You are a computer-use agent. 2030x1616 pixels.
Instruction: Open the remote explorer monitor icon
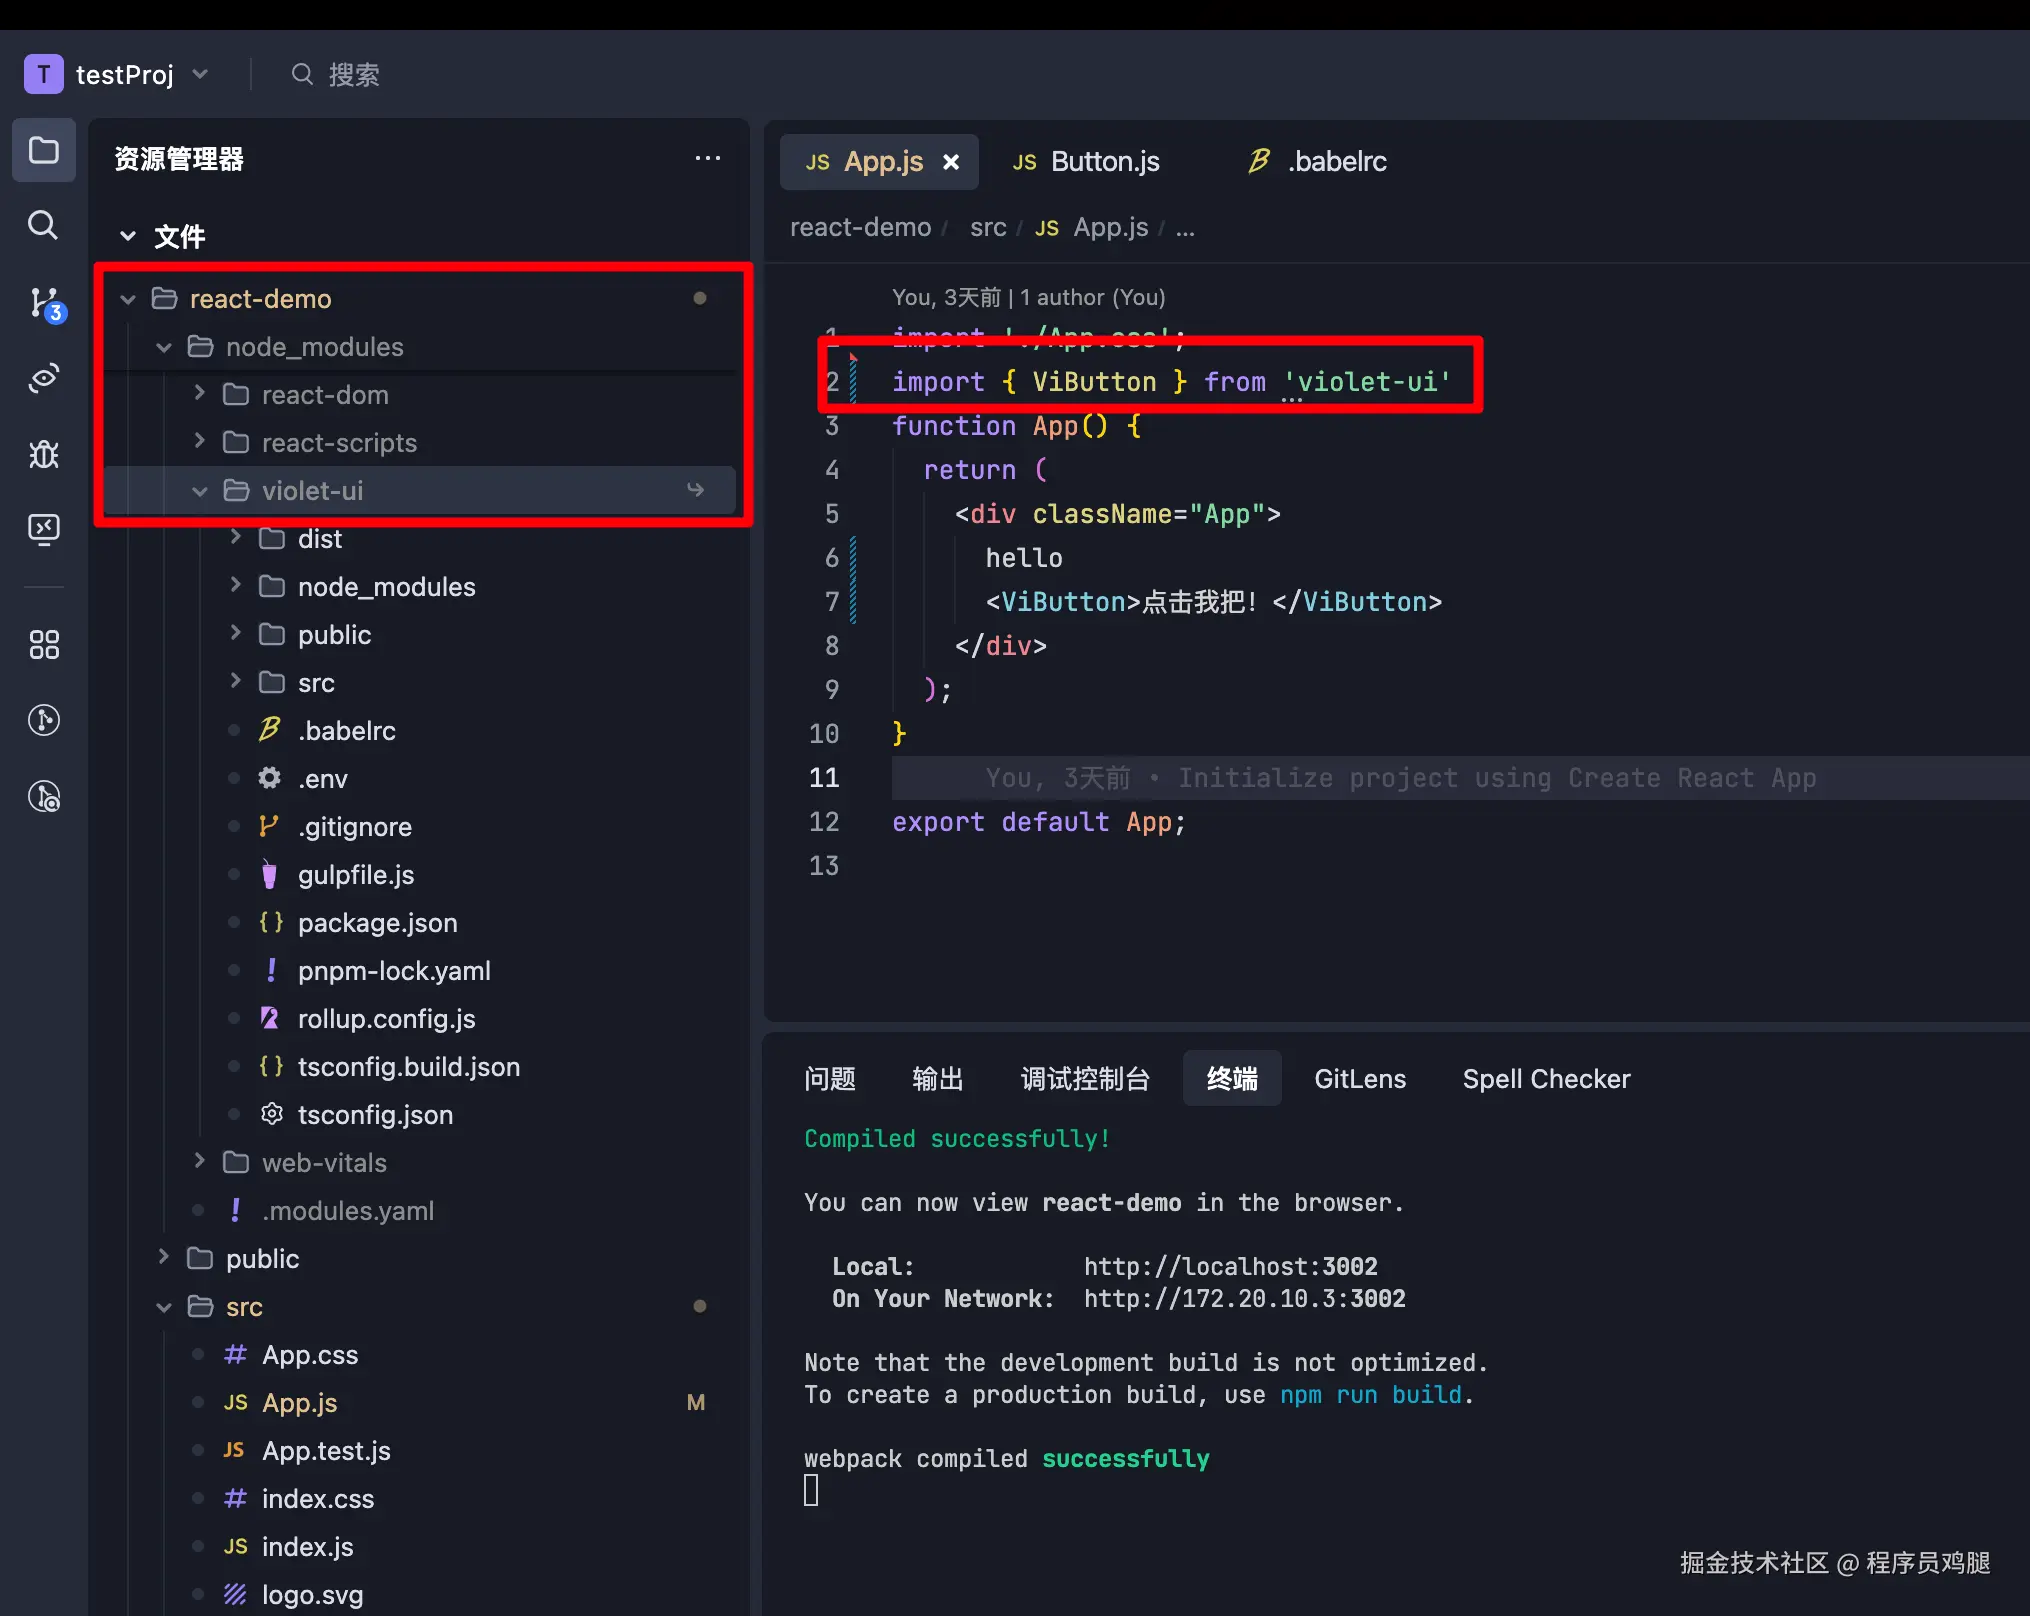tap(43, 528)
